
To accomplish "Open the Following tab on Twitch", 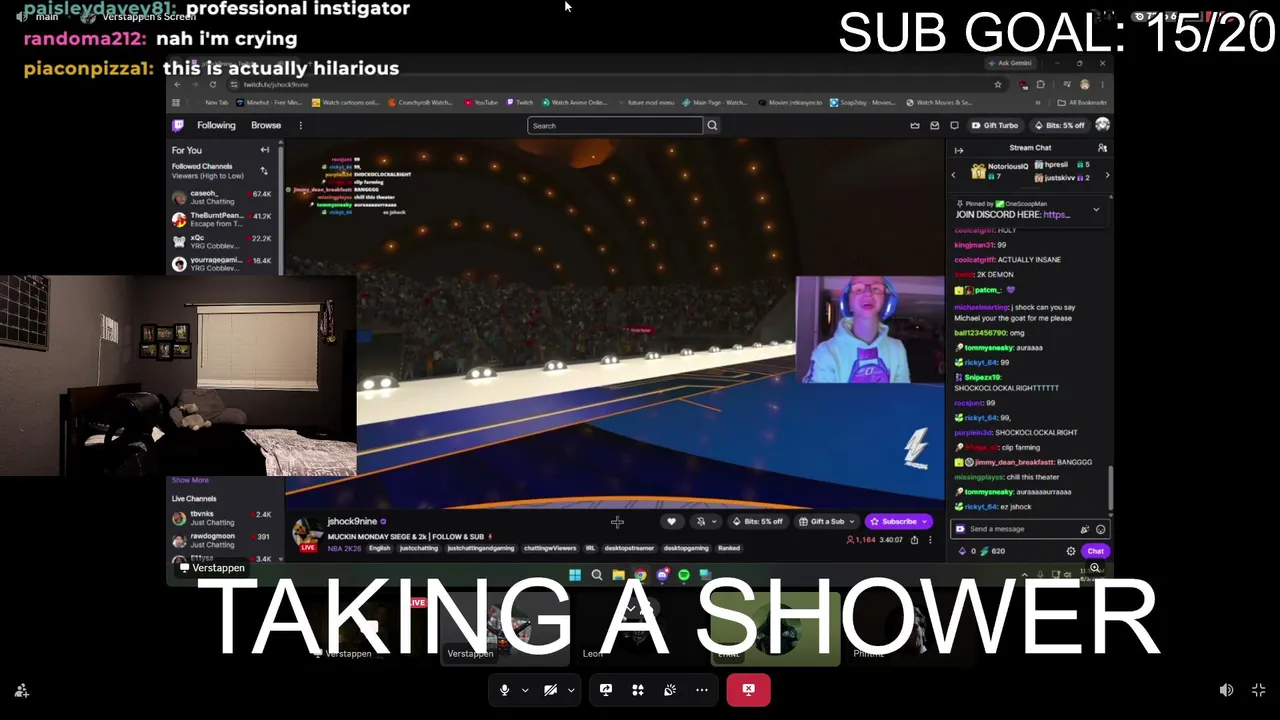I will (x=216, y=125).
